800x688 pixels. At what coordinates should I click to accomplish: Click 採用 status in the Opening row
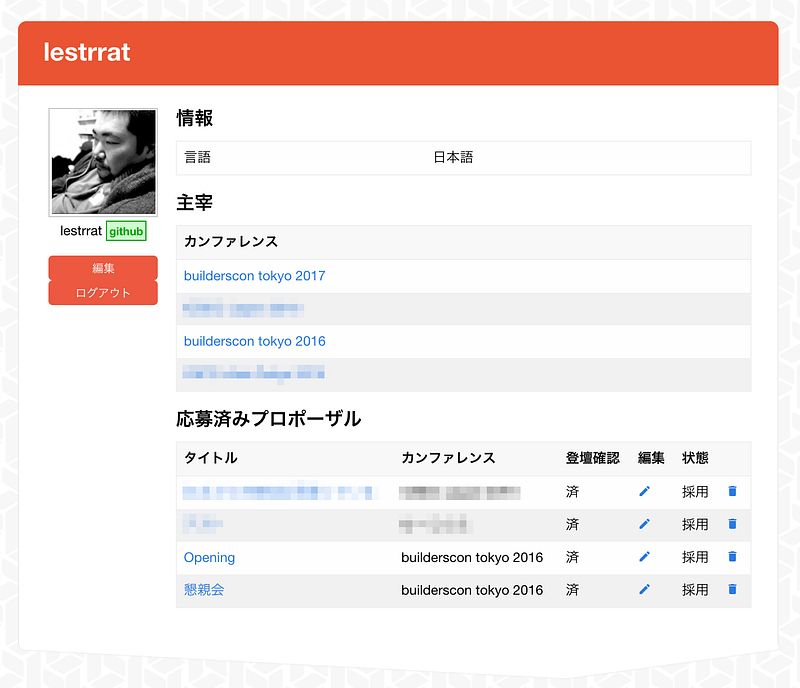[695, 557]
